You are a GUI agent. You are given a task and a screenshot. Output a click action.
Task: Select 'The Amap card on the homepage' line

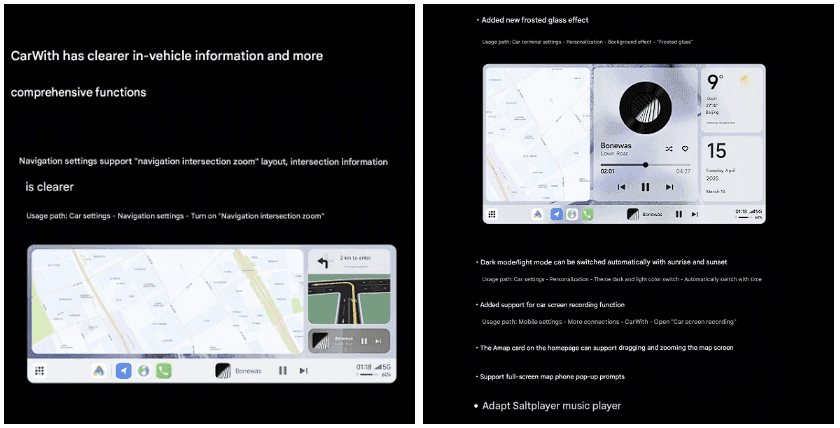click(x=606, y=348)
